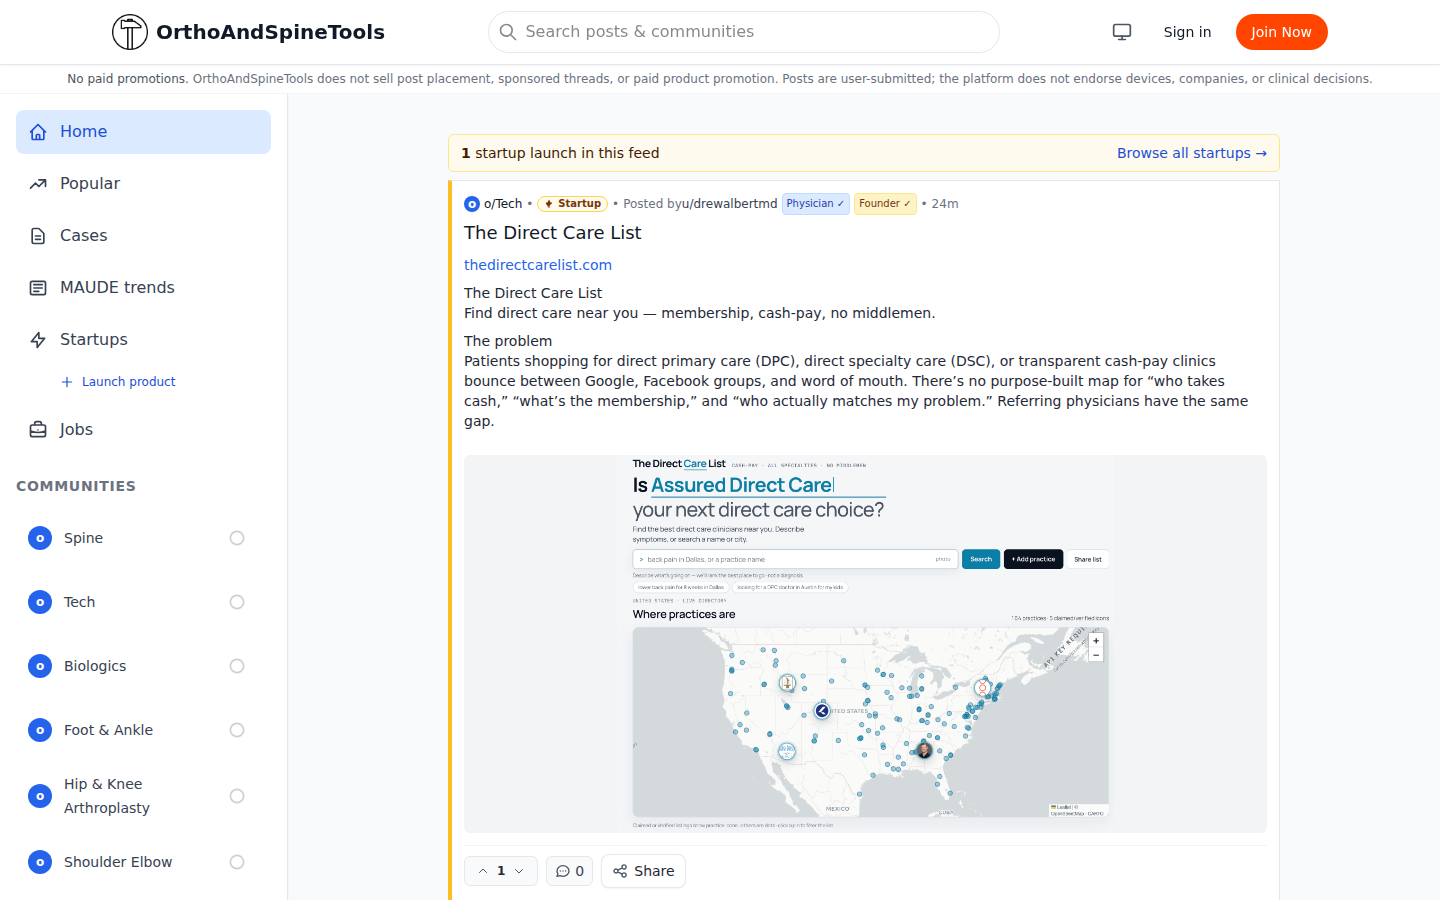The image size is (1440, 900).
Task: Select the Biologics community radio circle
Action: pyautogui.click(x=237, y=666)
